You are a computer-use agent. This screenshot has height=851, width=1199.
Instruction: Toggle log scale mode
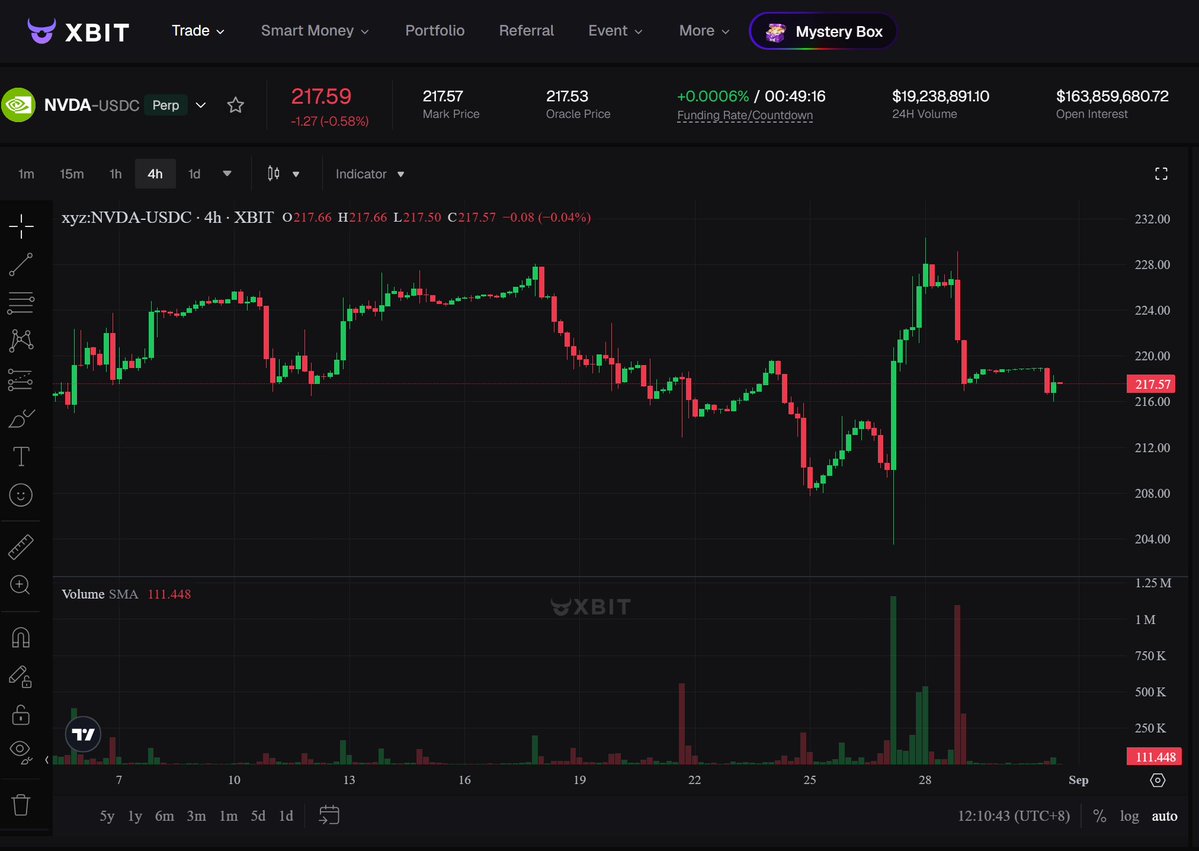pos(1129,816)
